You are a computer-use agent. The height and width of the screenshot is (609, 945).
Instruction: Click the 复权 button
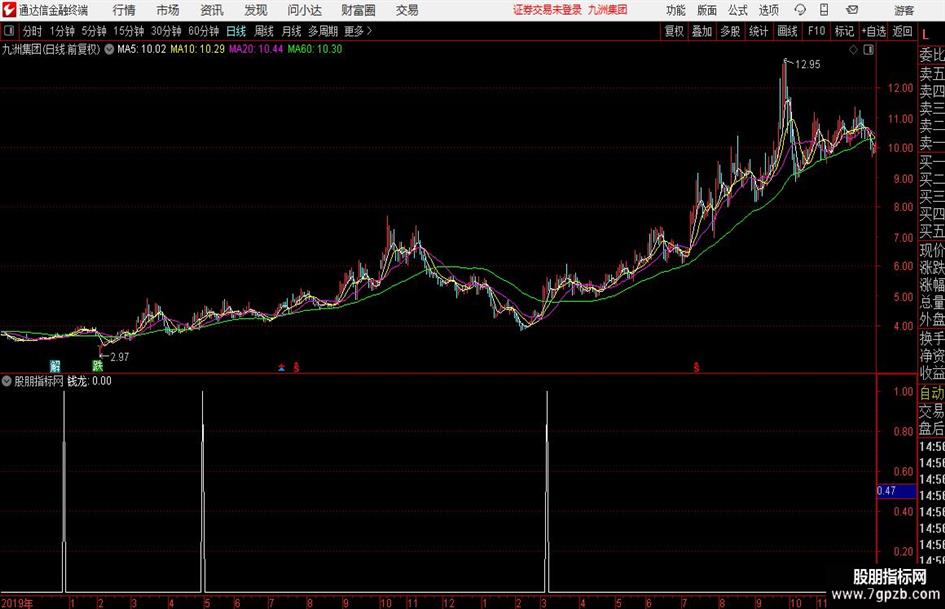(674, 31)
